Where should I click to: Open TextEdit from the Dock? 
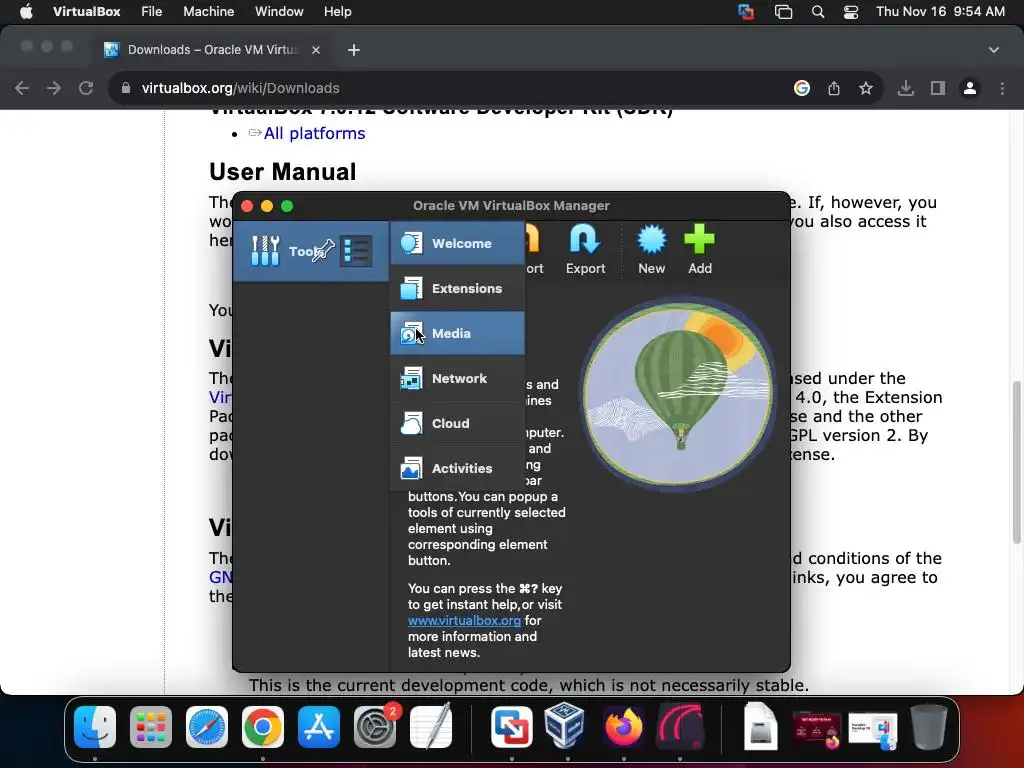point(431,726)
